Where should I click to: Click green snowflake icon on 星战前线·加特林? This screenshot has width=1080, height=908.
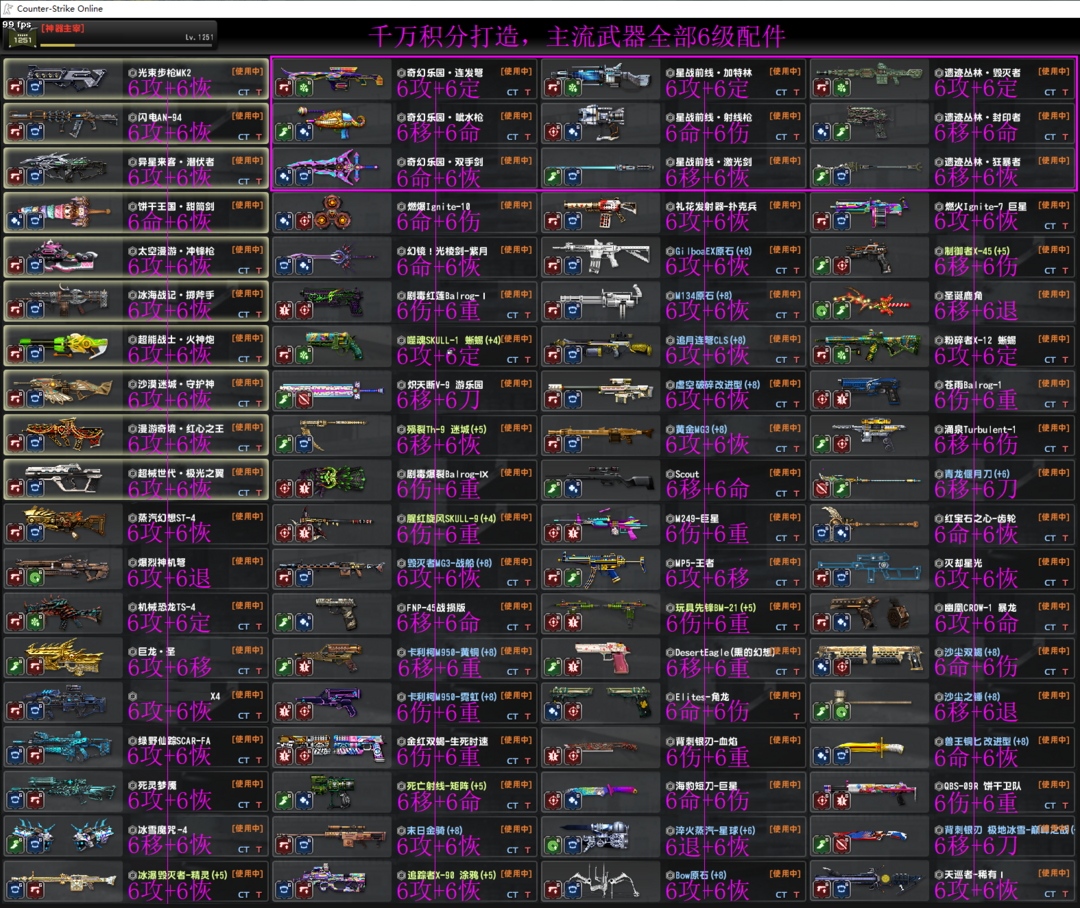pyautogui.click(x=572, y=87)
